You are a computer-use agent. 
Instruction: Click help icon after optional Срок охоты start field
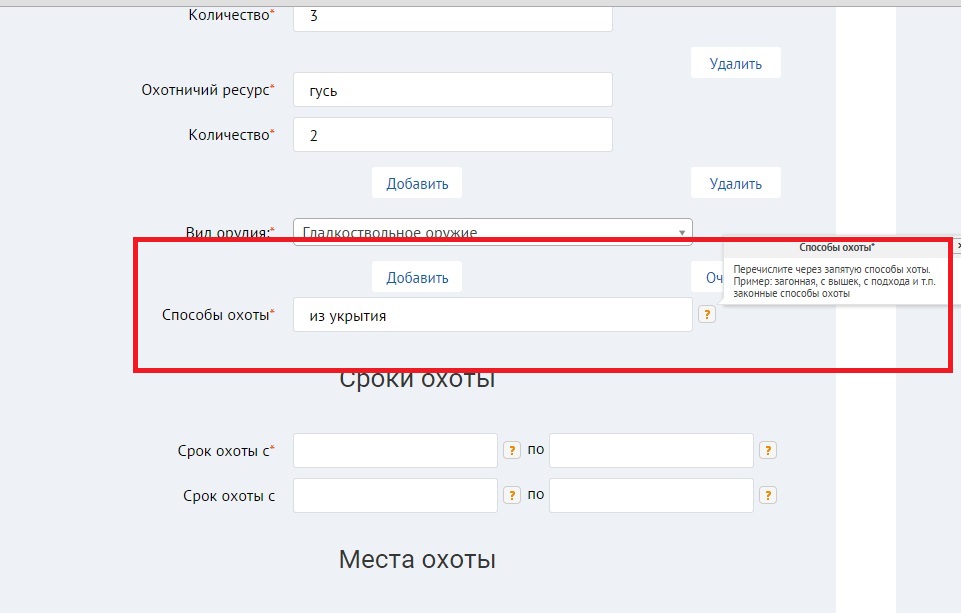pyautogui.click(x=512, y=495)
